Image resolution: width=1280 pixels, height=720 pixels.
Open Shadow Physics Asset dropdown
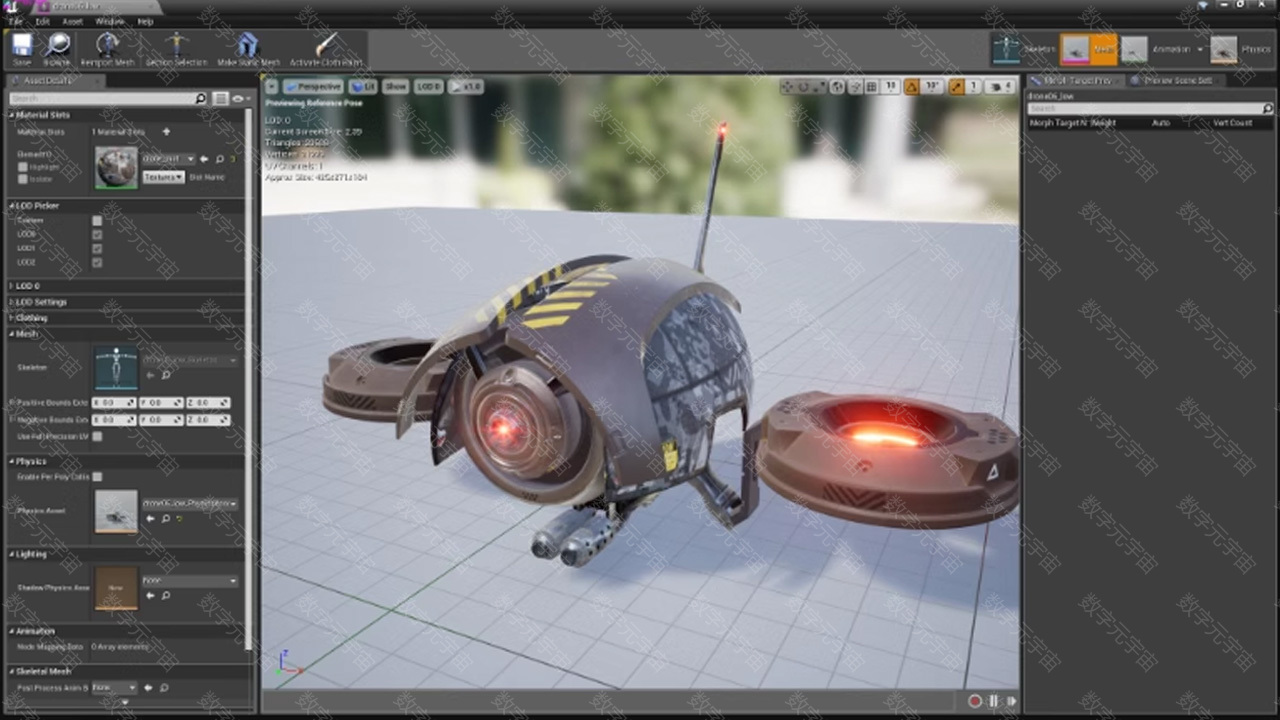(x=190, y=580)
